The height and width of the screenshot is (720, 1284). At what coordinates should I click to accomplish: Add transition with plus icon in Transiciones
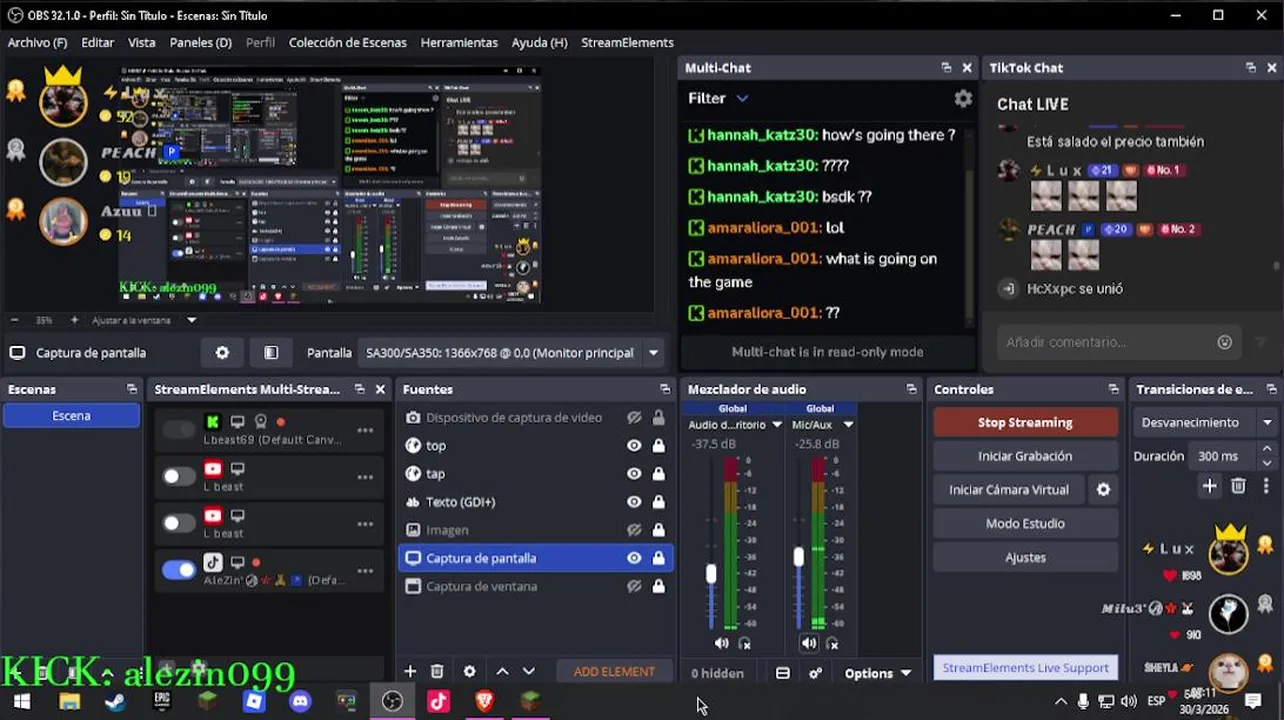1209,486
